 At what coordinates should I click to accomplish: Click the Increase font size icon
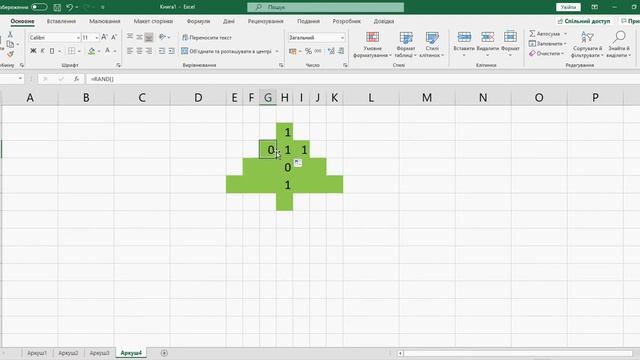(104, 37)
